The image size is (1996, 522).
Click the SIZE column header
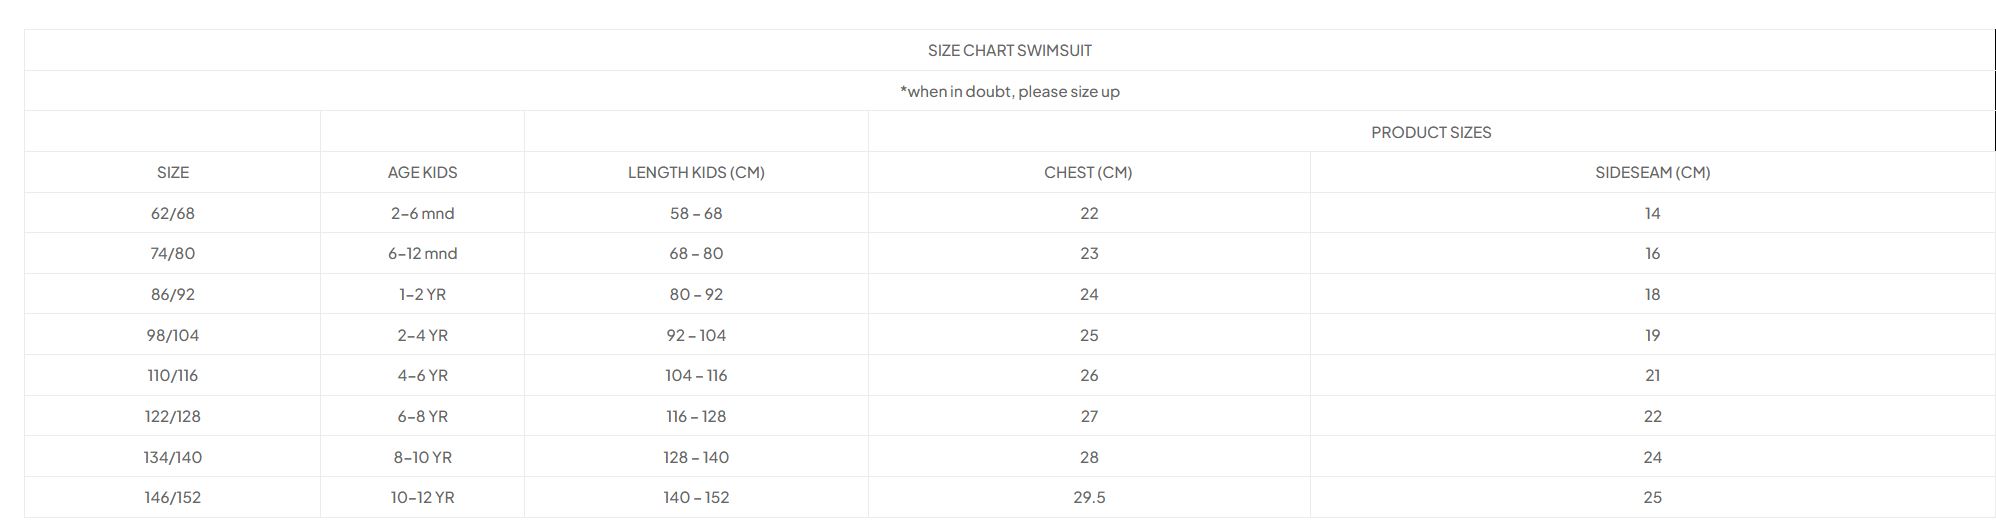pos(173,172)
